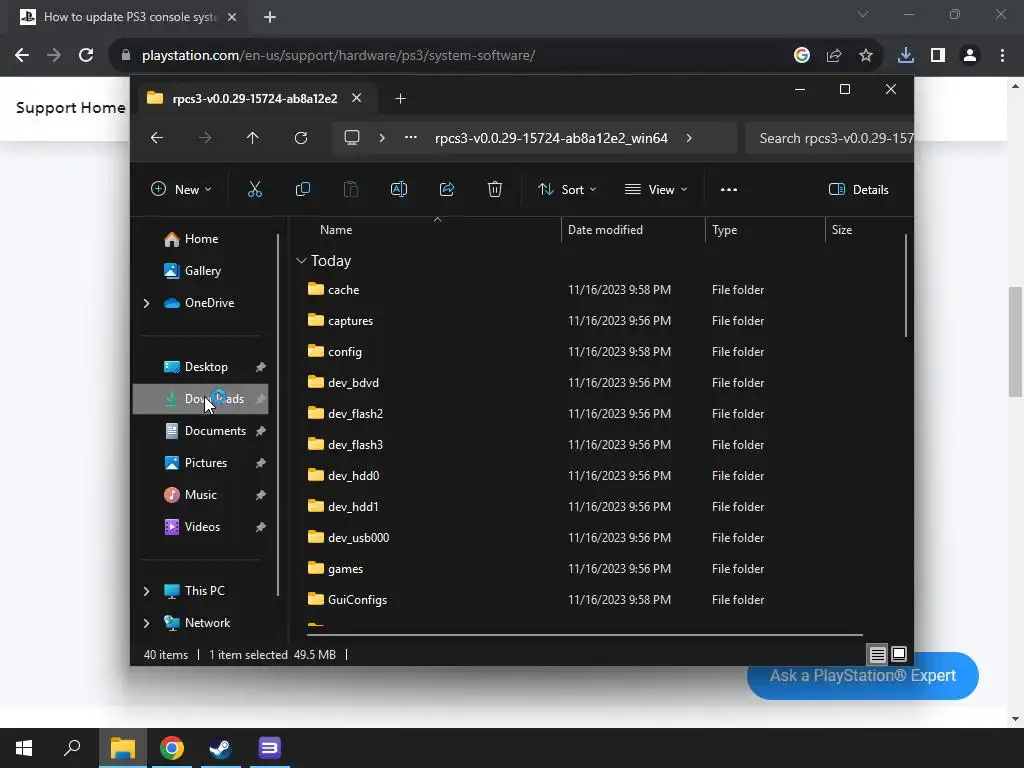
Task: Add a new File Explorer tab
Action: pyautogui.click(x=400, y=99)
